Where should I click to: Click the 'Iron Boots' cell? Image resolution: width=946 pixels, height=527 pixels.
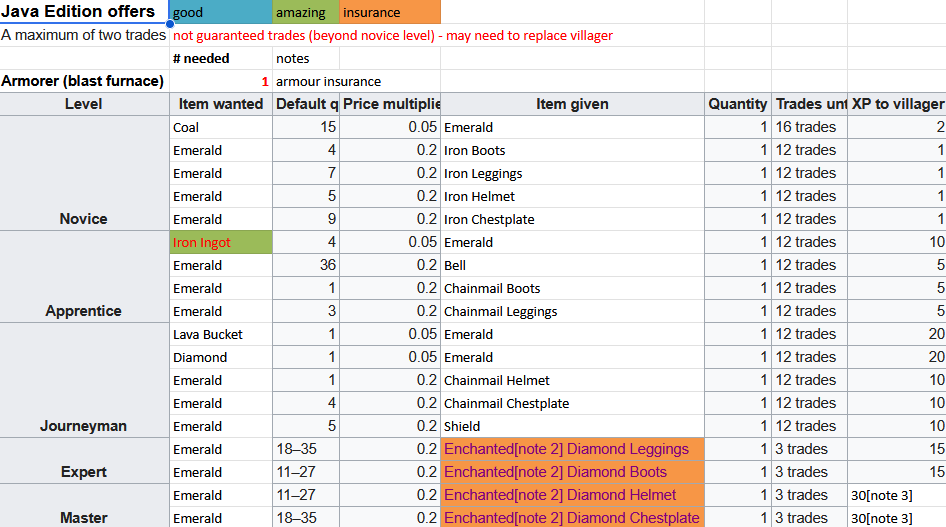pos(572,150)
